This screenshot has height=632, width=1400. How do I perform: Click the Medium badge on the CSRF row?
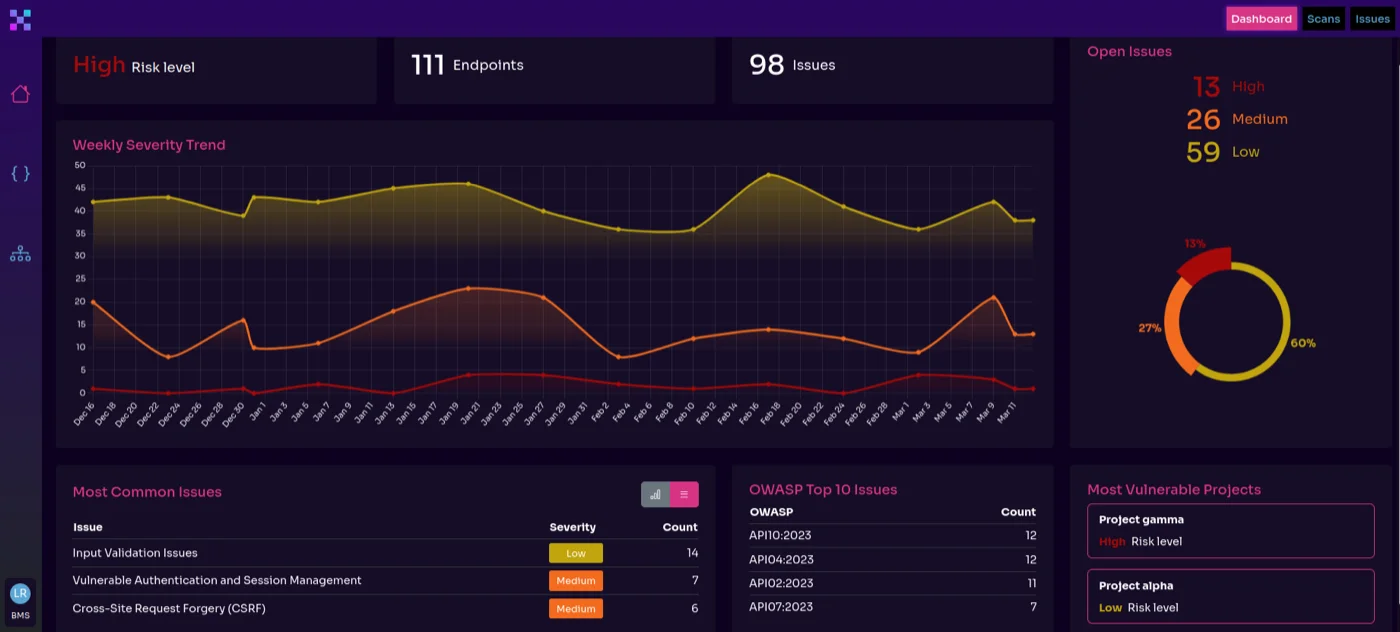575,608
